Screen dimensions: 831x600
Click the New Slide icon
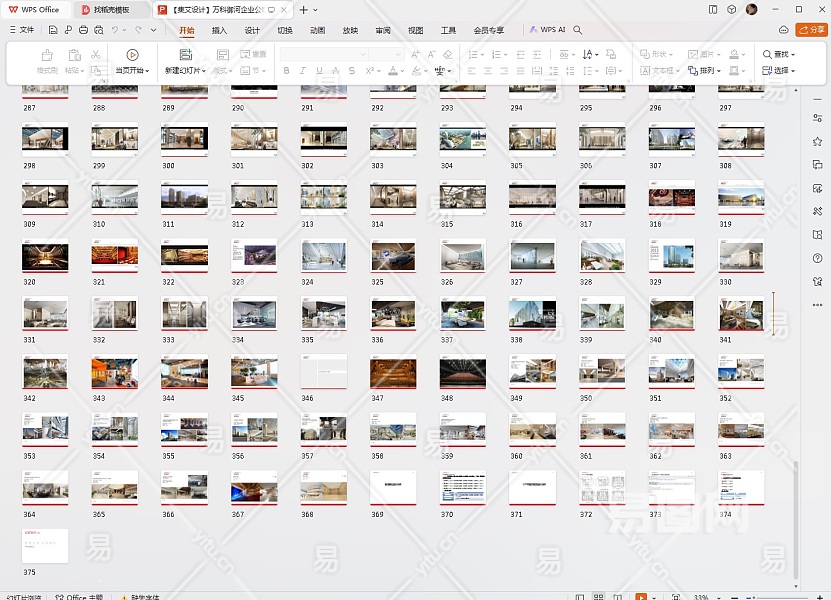tap(185, 55)
